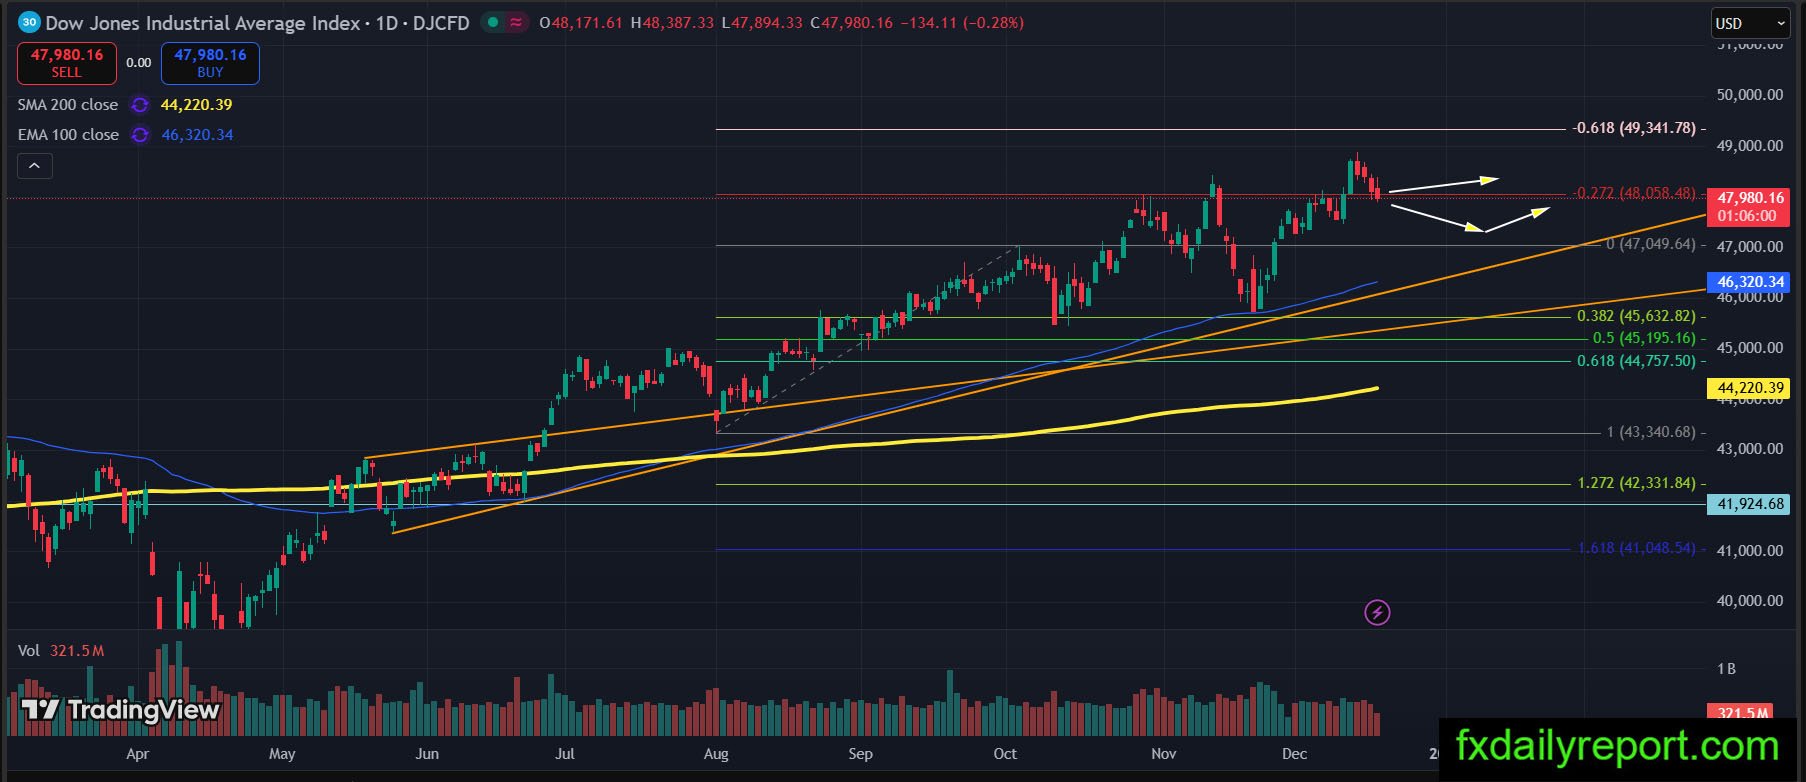Click the red current price tag on the price axis
This screenshot has height=782, width=1806.
[1746, 207]
